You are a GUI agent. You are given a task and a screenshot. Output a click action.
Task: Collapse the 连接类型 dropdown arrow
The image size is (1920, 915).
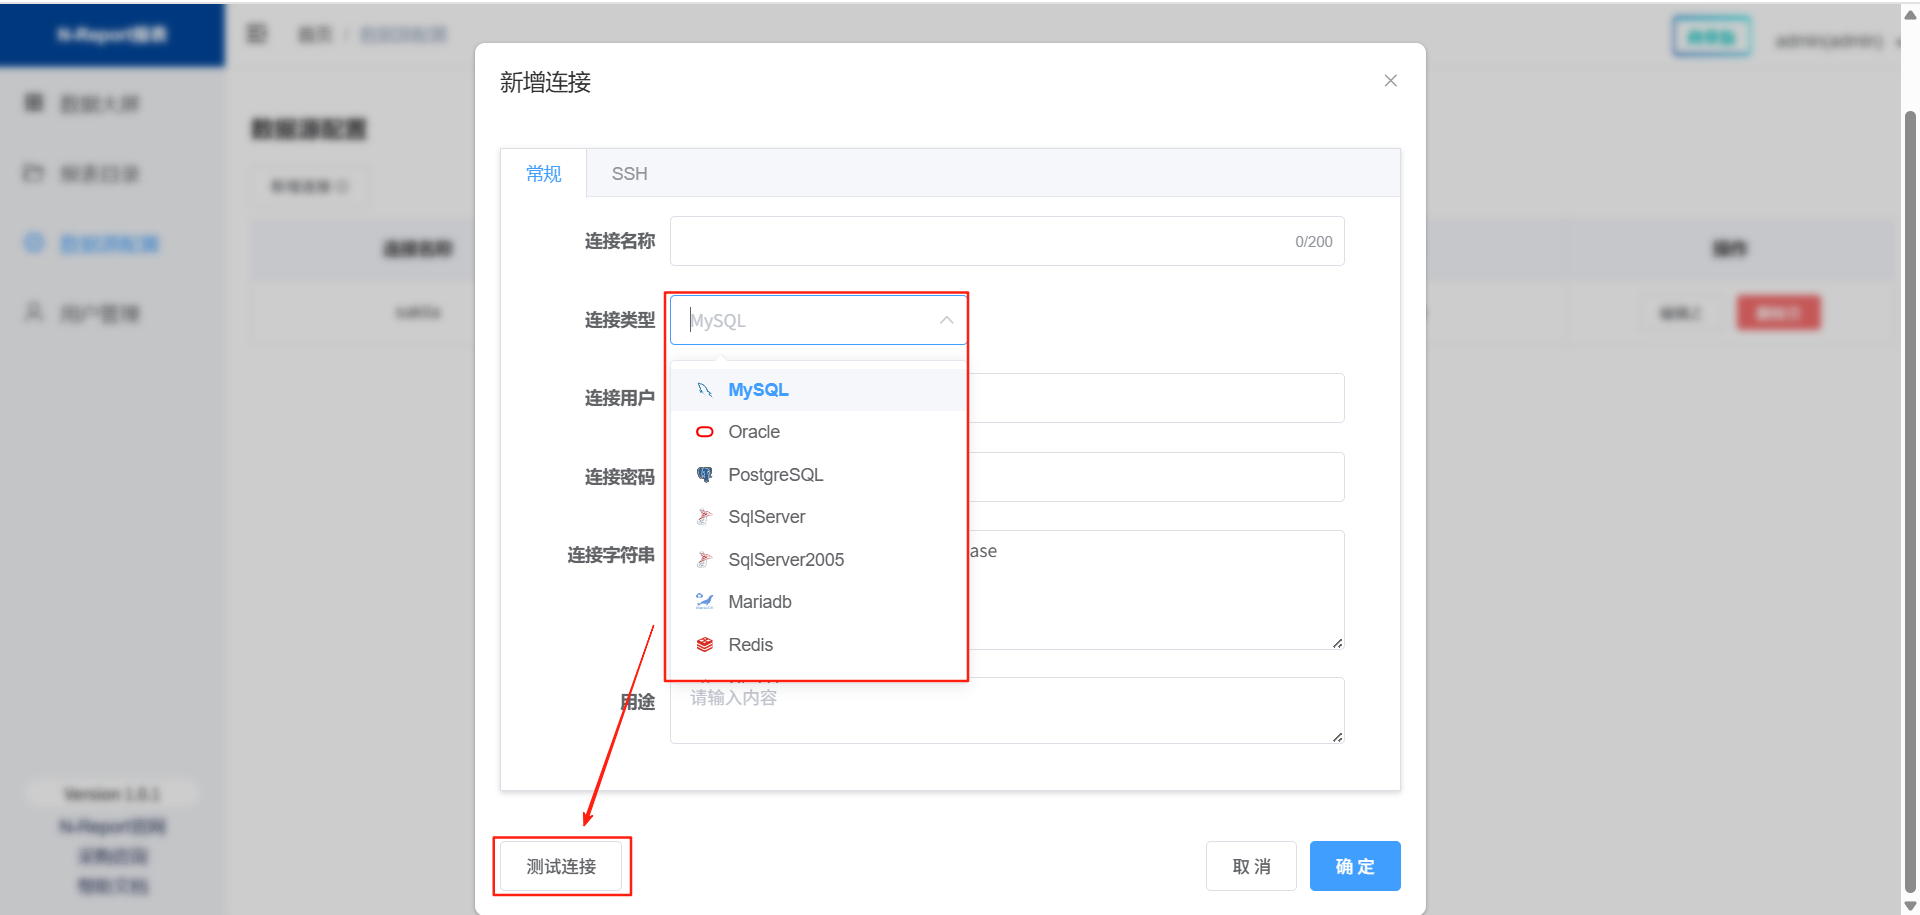946,320
